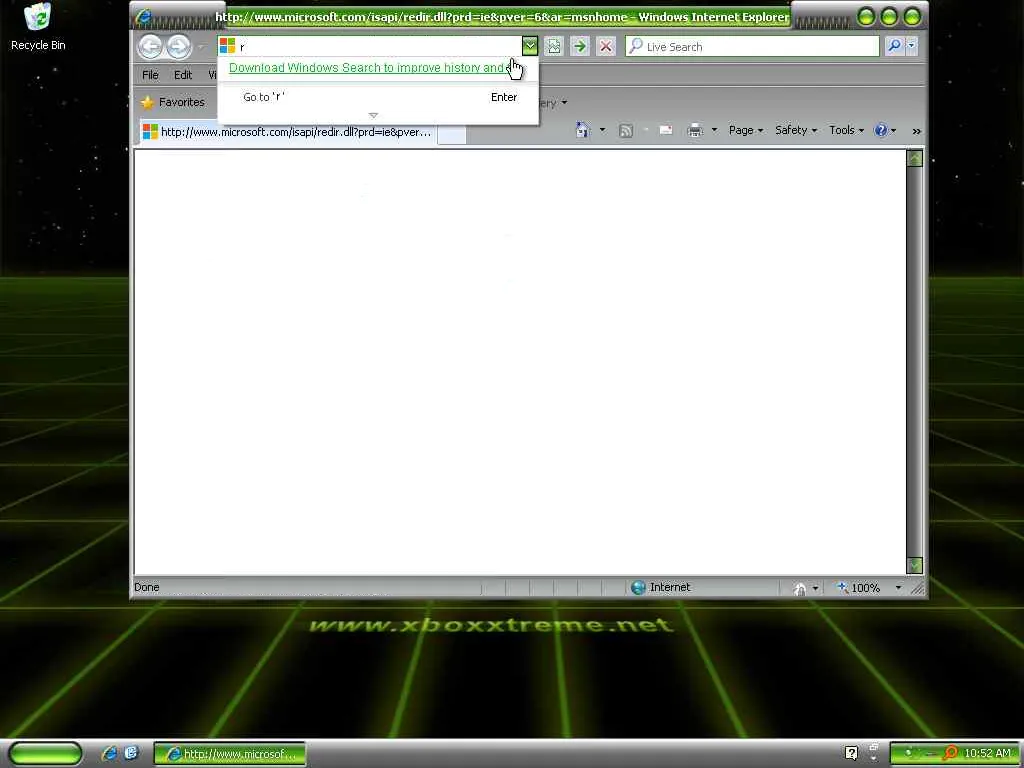
Task: Click the Internet security zone indicator
Action: [x=661, y=587]
